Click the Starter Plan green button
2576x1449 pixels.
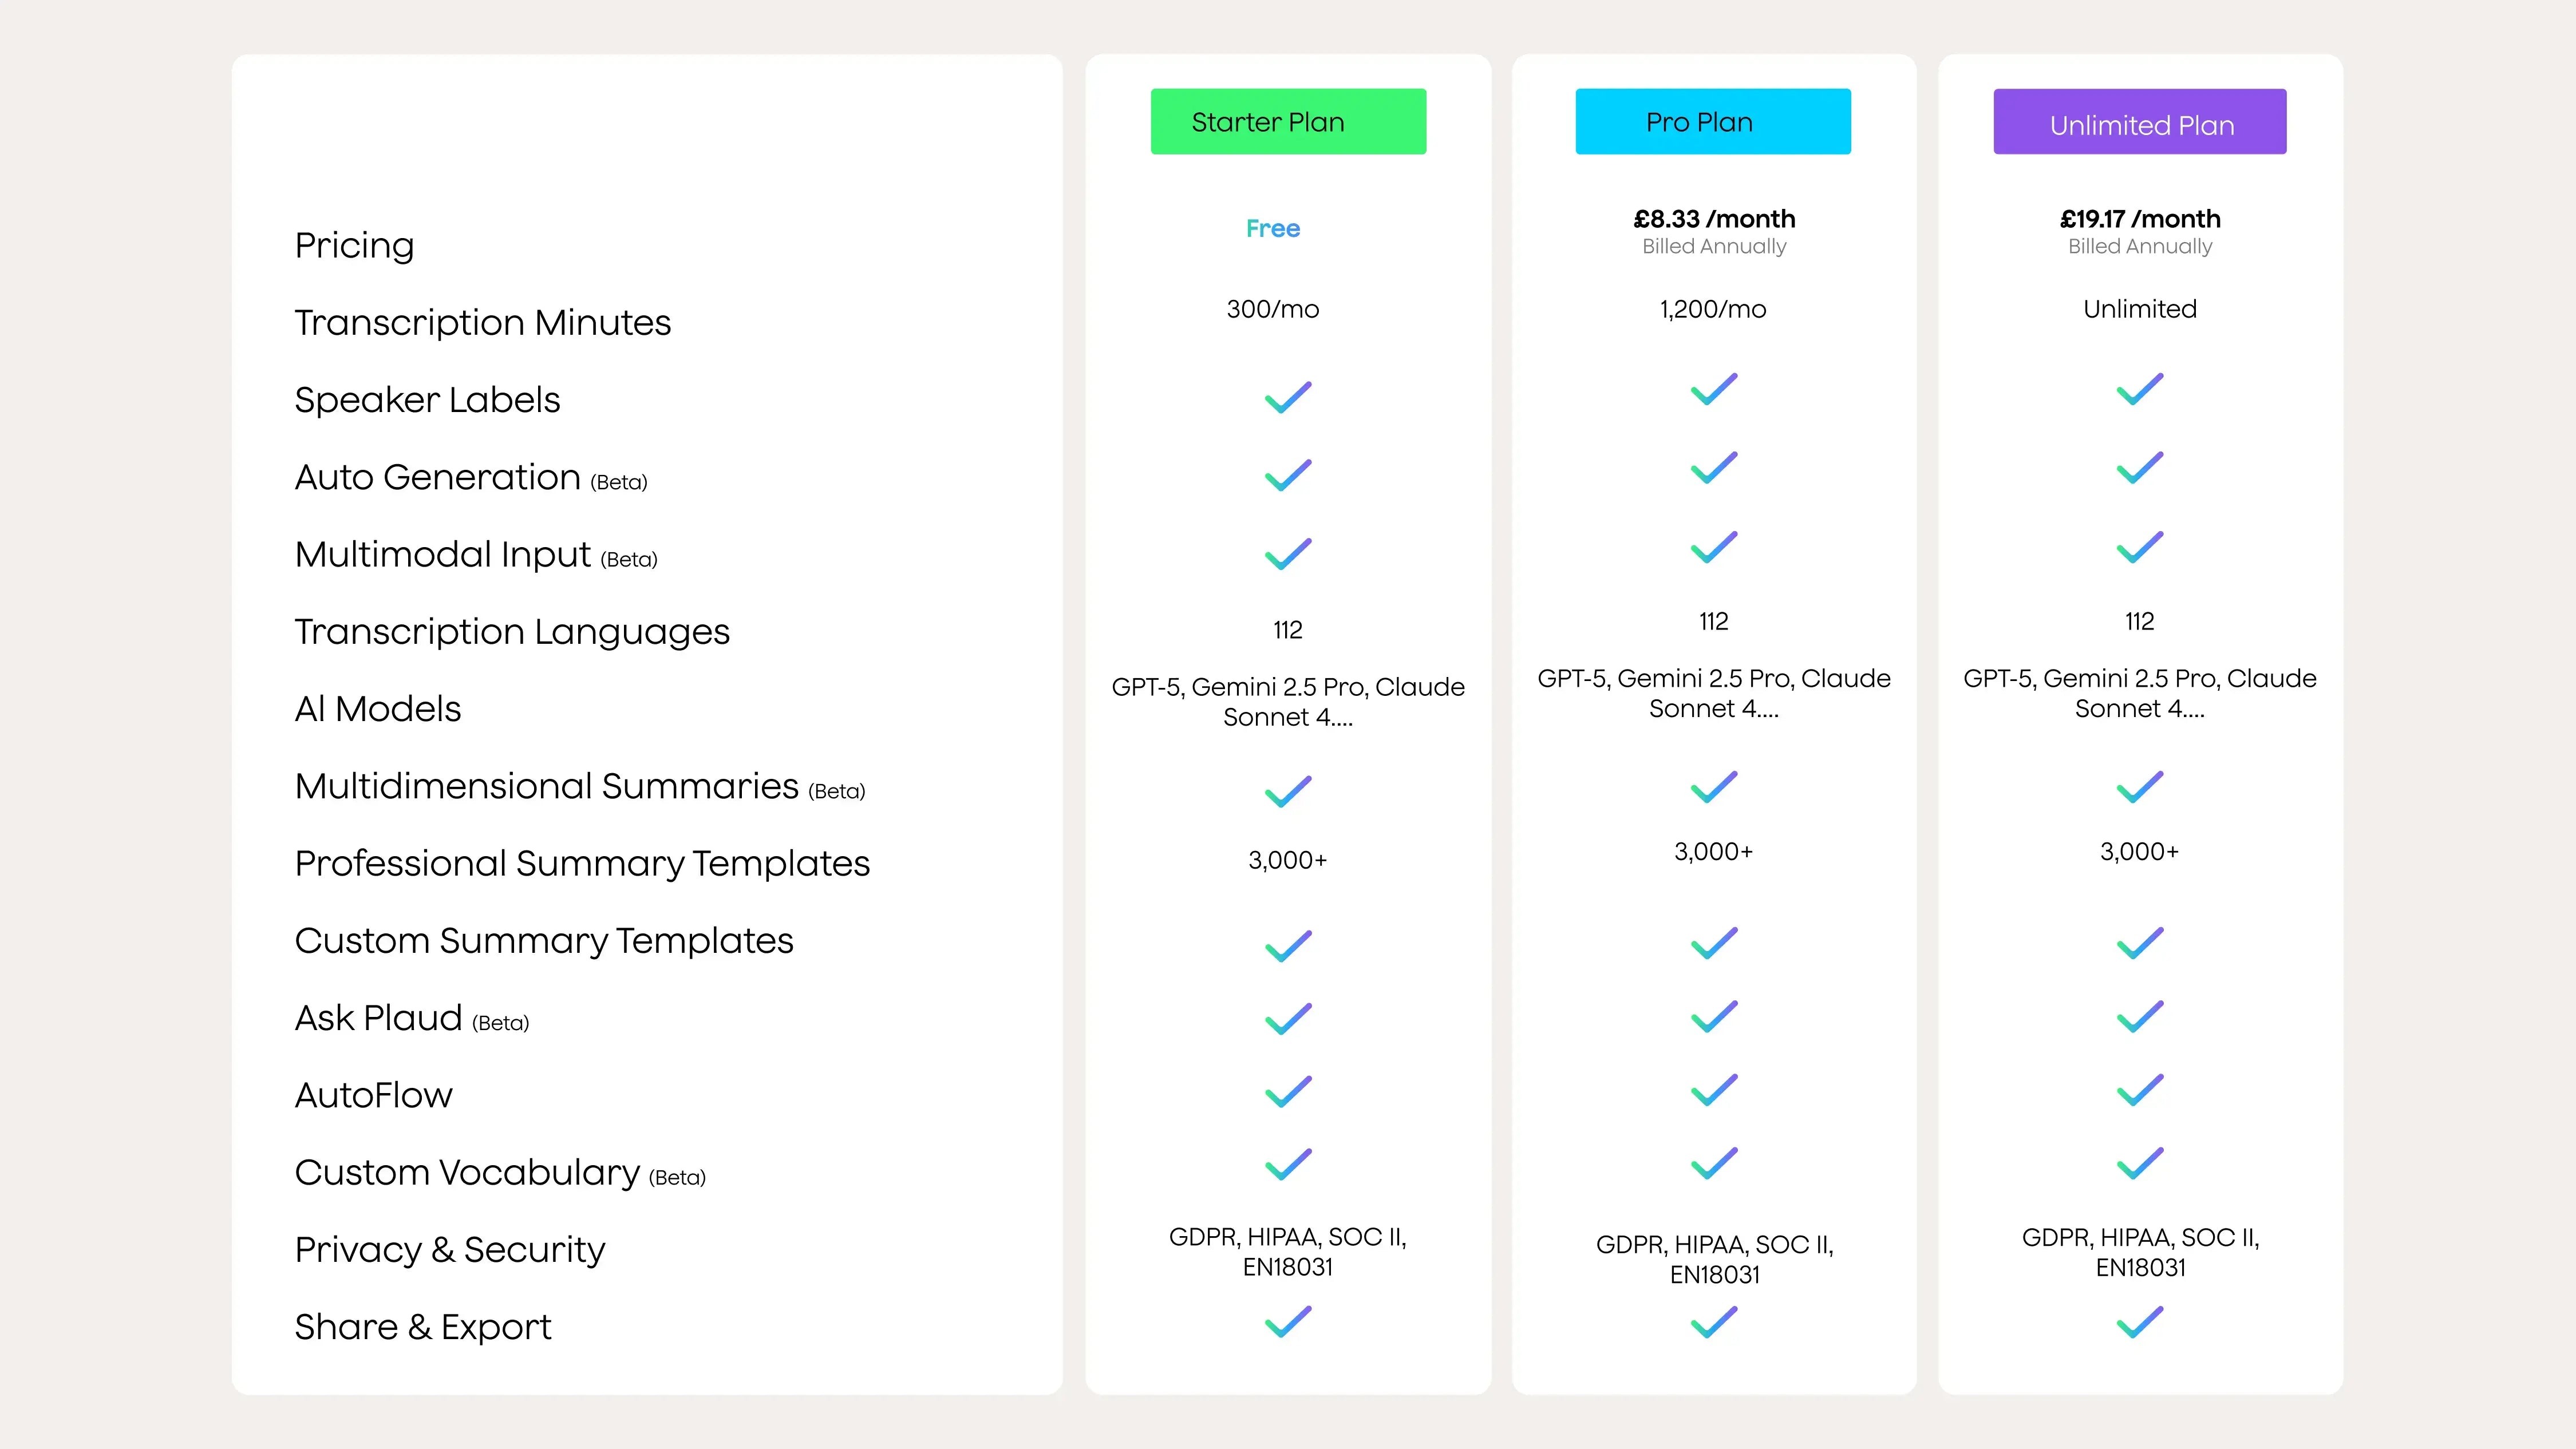1288,122
